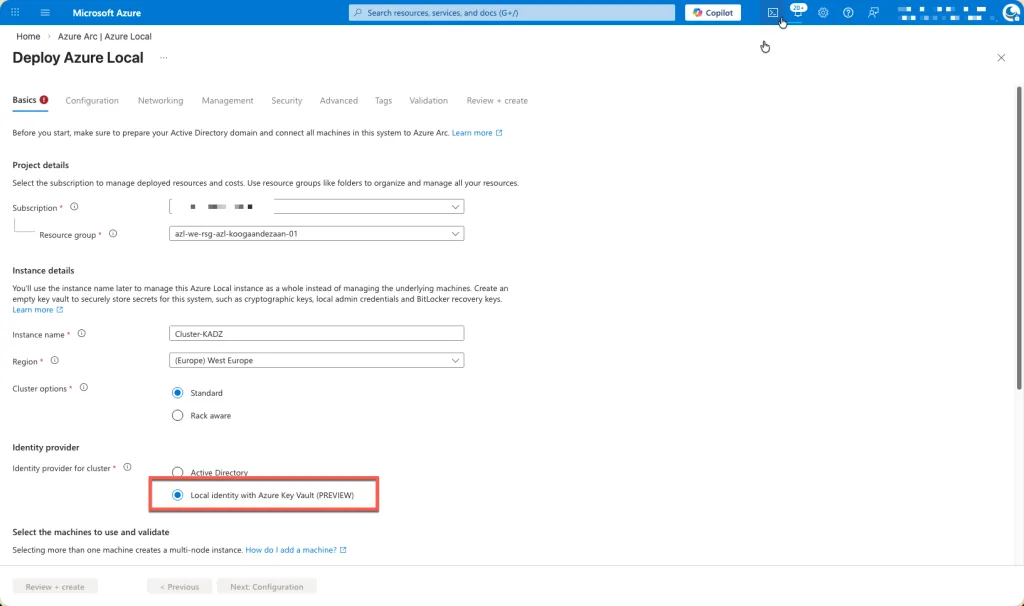Choose Active Directory as identity provider

point(178,472)
